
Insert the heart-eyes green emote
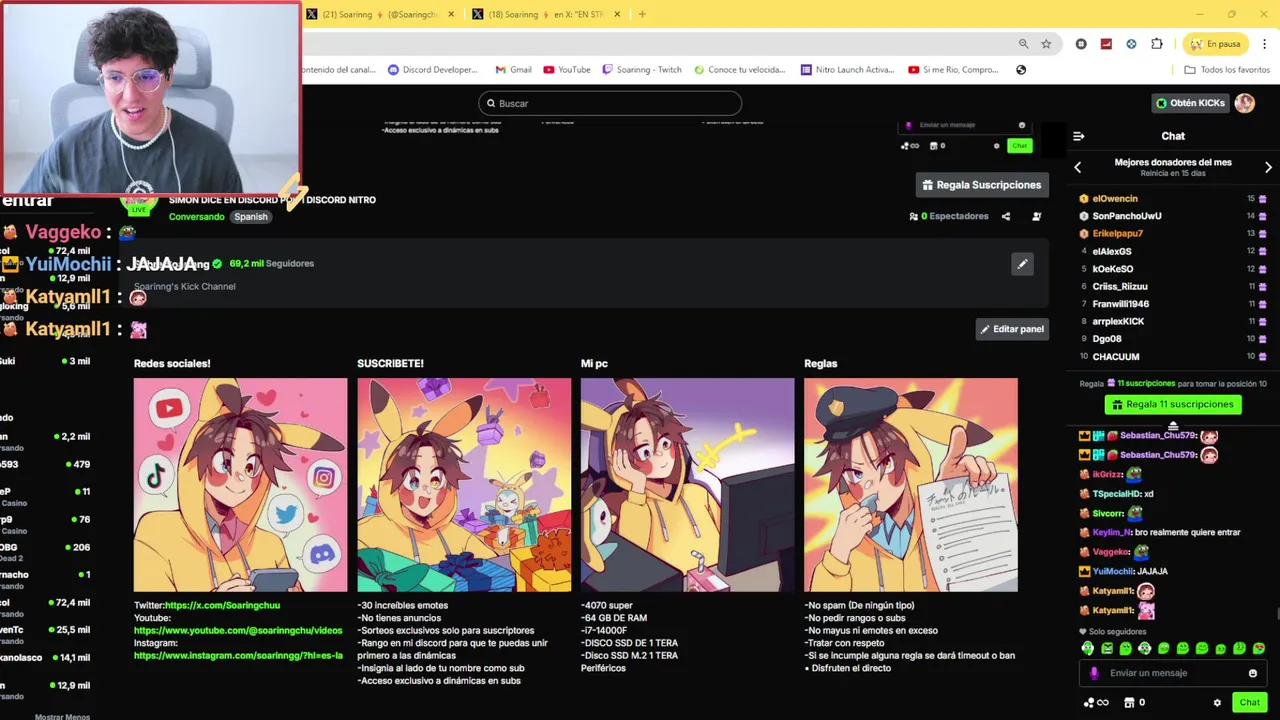[x=1258, y=649]
